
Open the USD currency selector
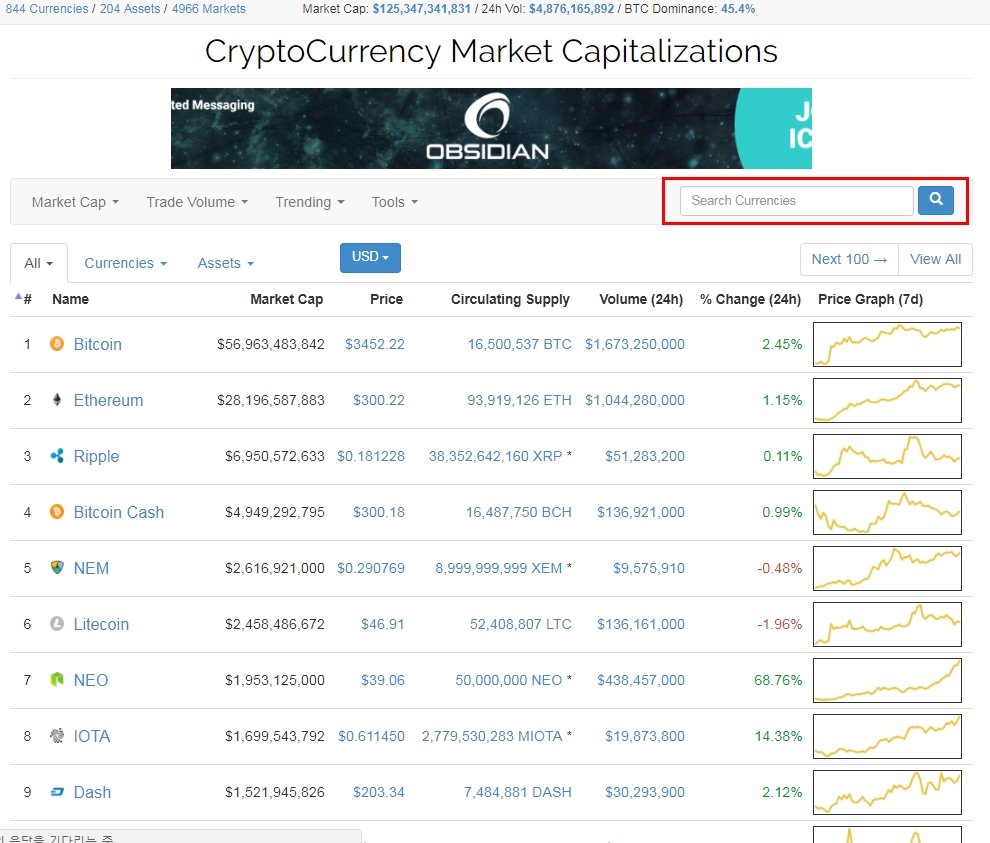click(x=370, y=258)
